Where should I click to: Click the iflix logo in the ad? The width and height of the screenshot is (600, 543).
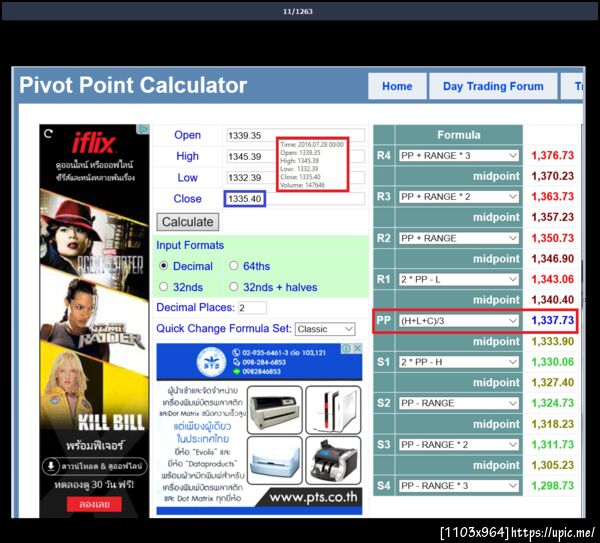93,142
